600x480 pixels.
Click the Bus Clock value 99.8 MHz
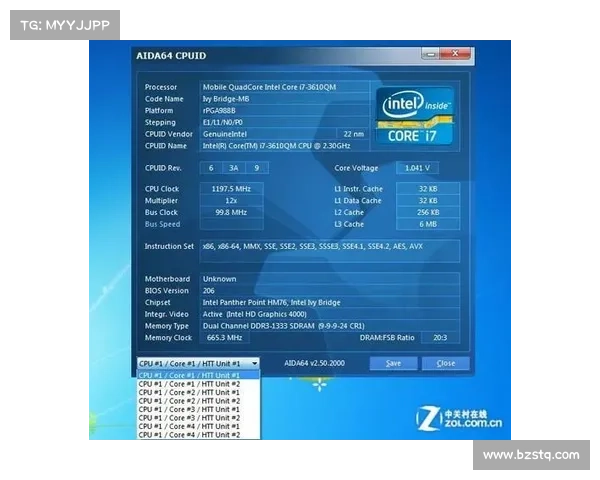click(x=232, y=212)
